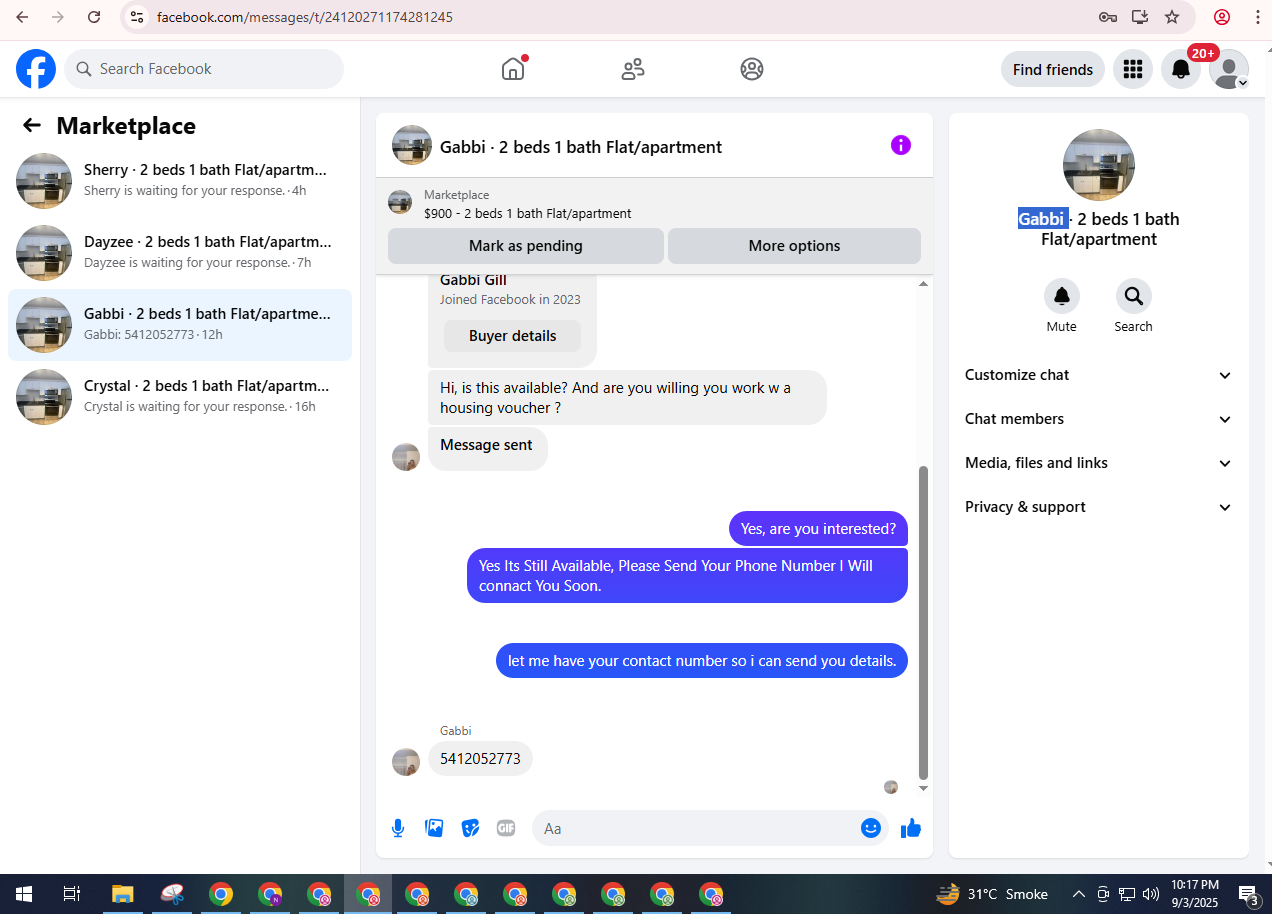
Task: Click chat scrollbar up arrow
Action: (923, 284)
